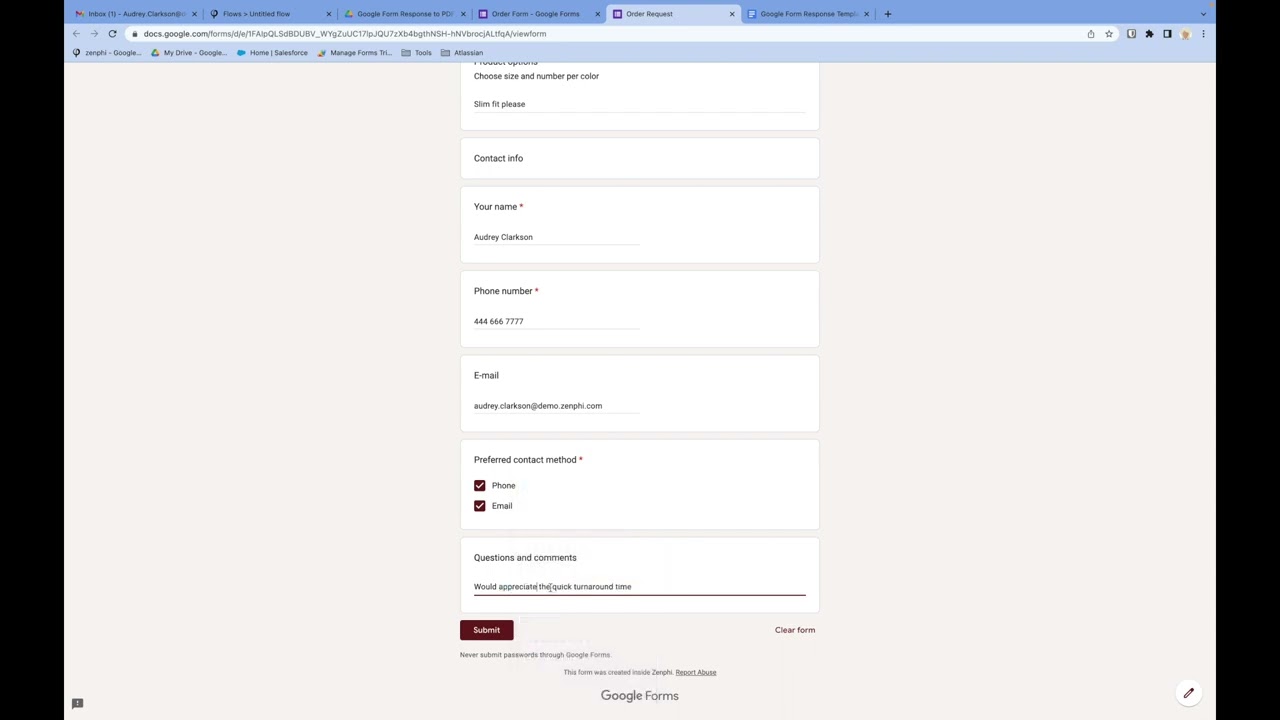
Task: Click the site lock icon in address bar
Action: click(x=134, y=34)
